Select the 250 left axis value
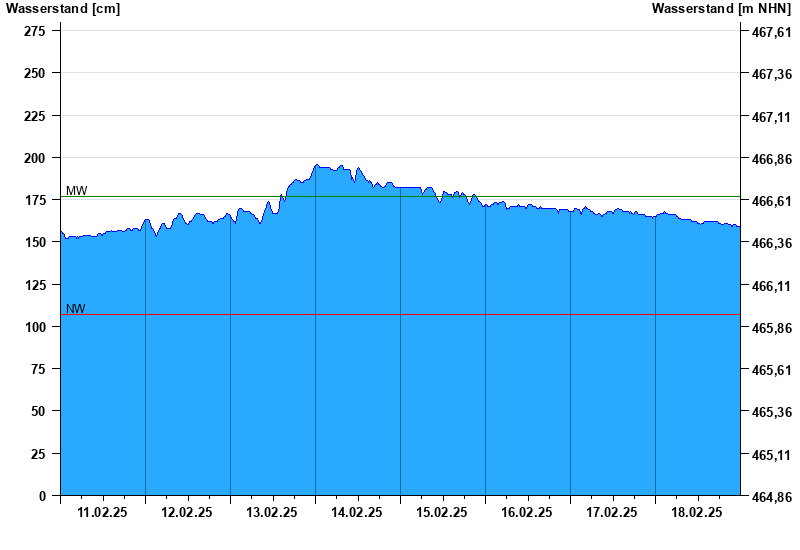The width and height of the screenshot is (800, 550). point(35,73)
